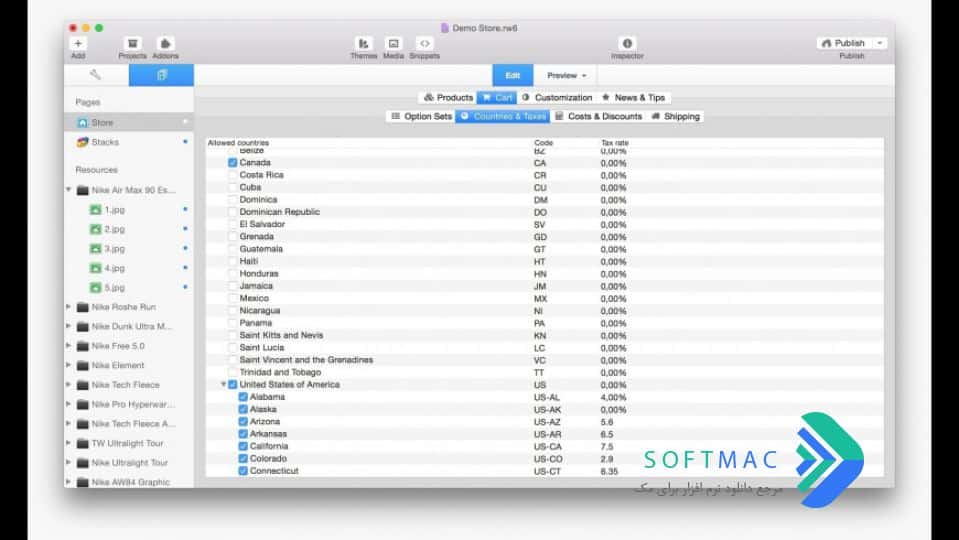The height and width of the screenshot is (540, 959).
Task: Click the Nike Tech Fleece A folder icon
Action: (83, 424)
